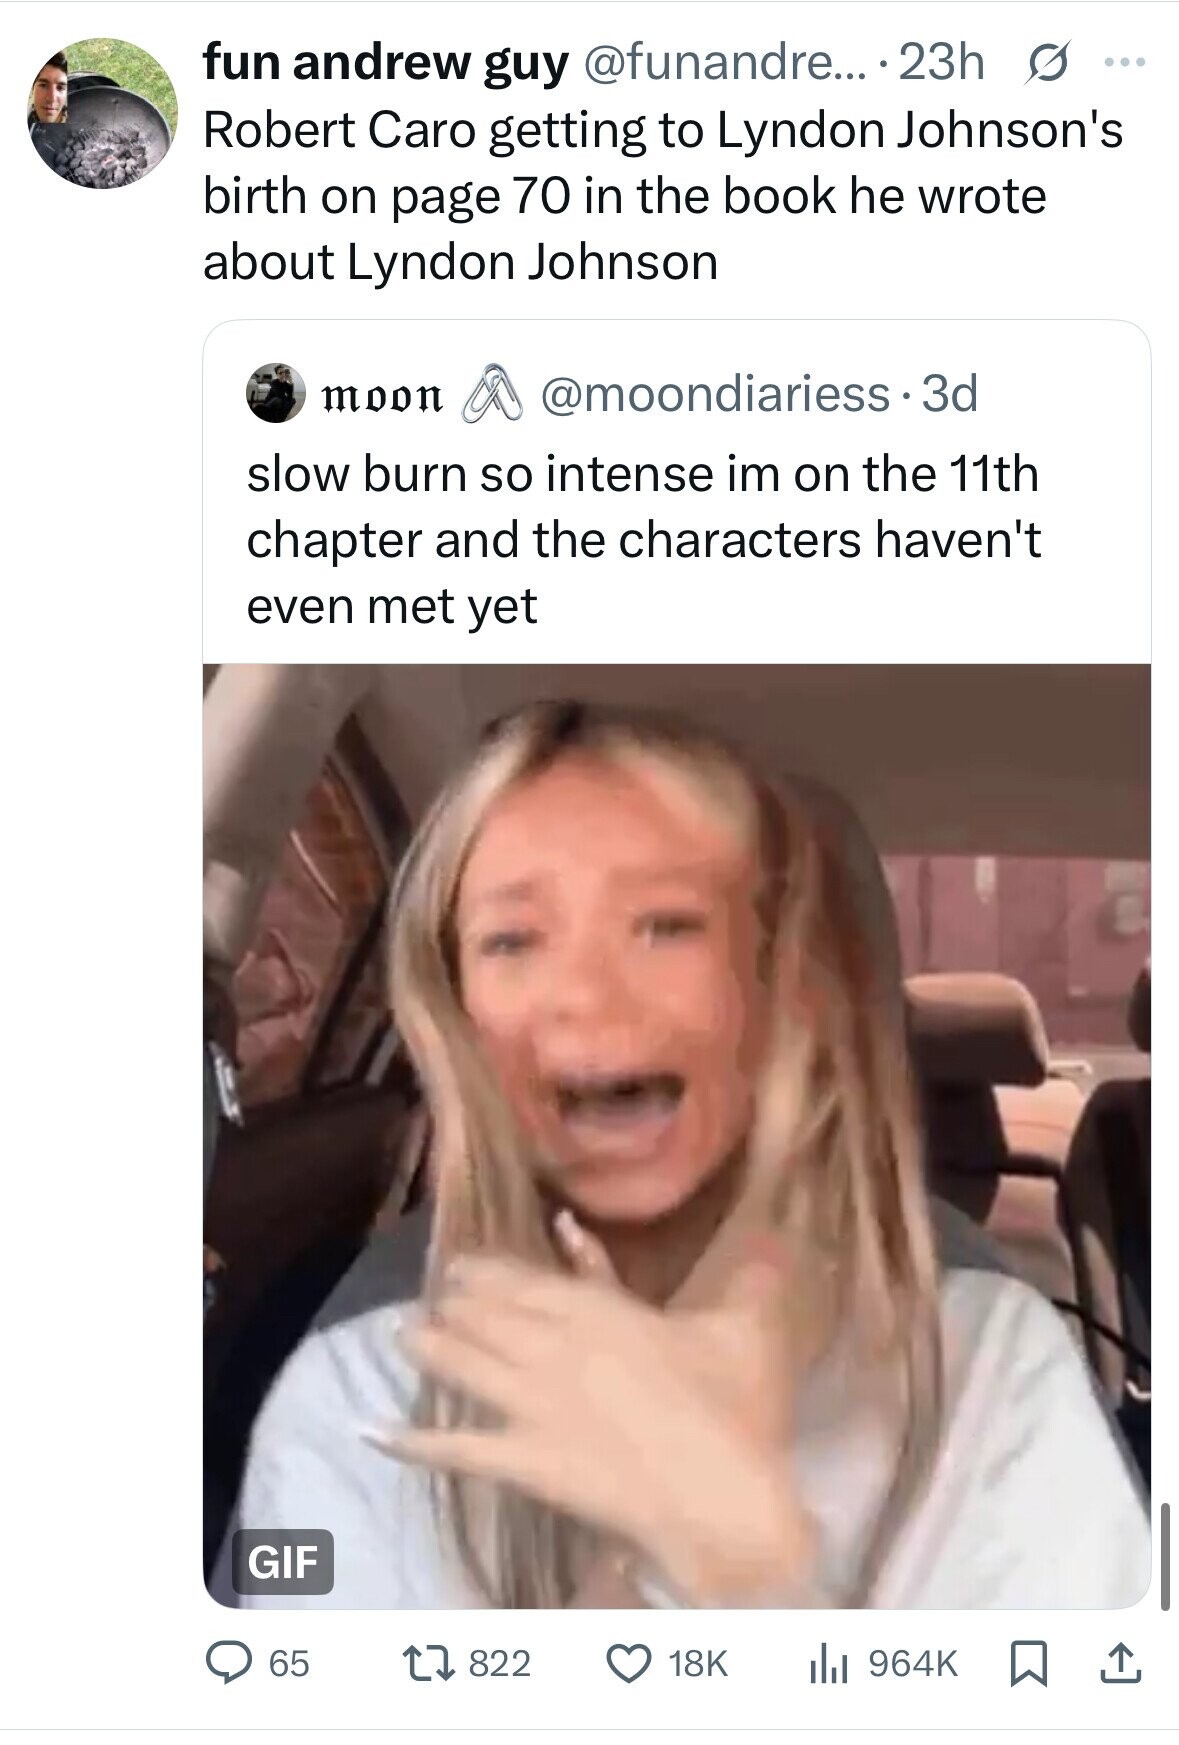1179x1745 pixels.
Task: Like the tweet with heart icon
Action: [630, 1662]
